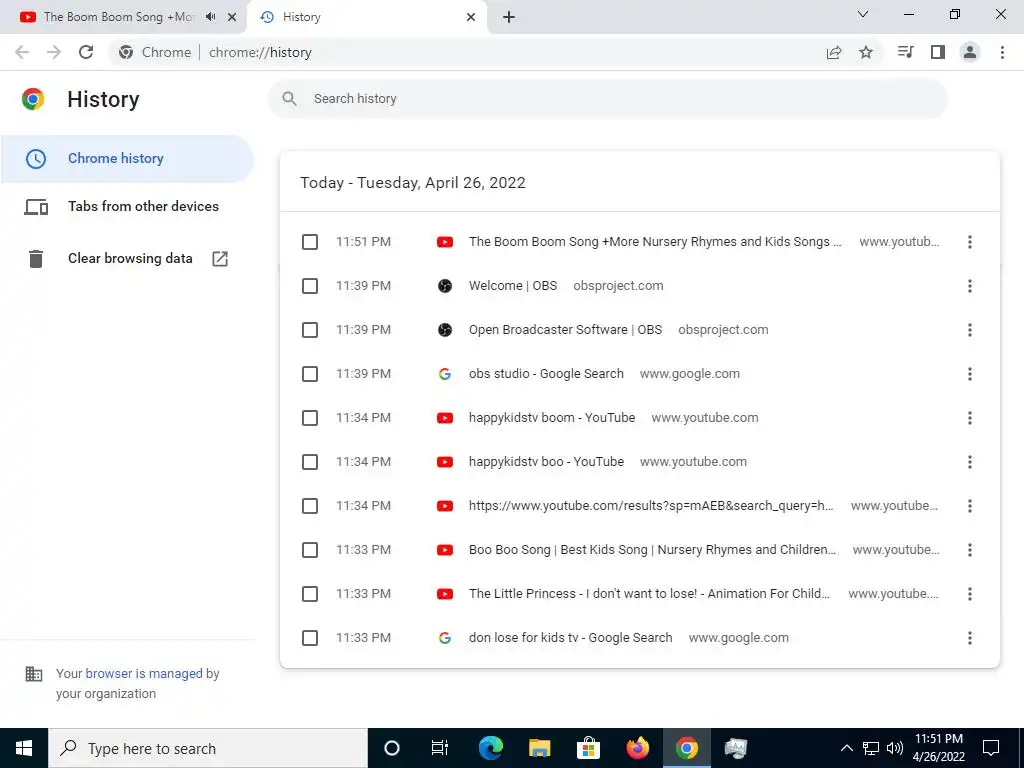Open Task View on taskbar
Screen dimensions: 1024x768
coord(440,748)
